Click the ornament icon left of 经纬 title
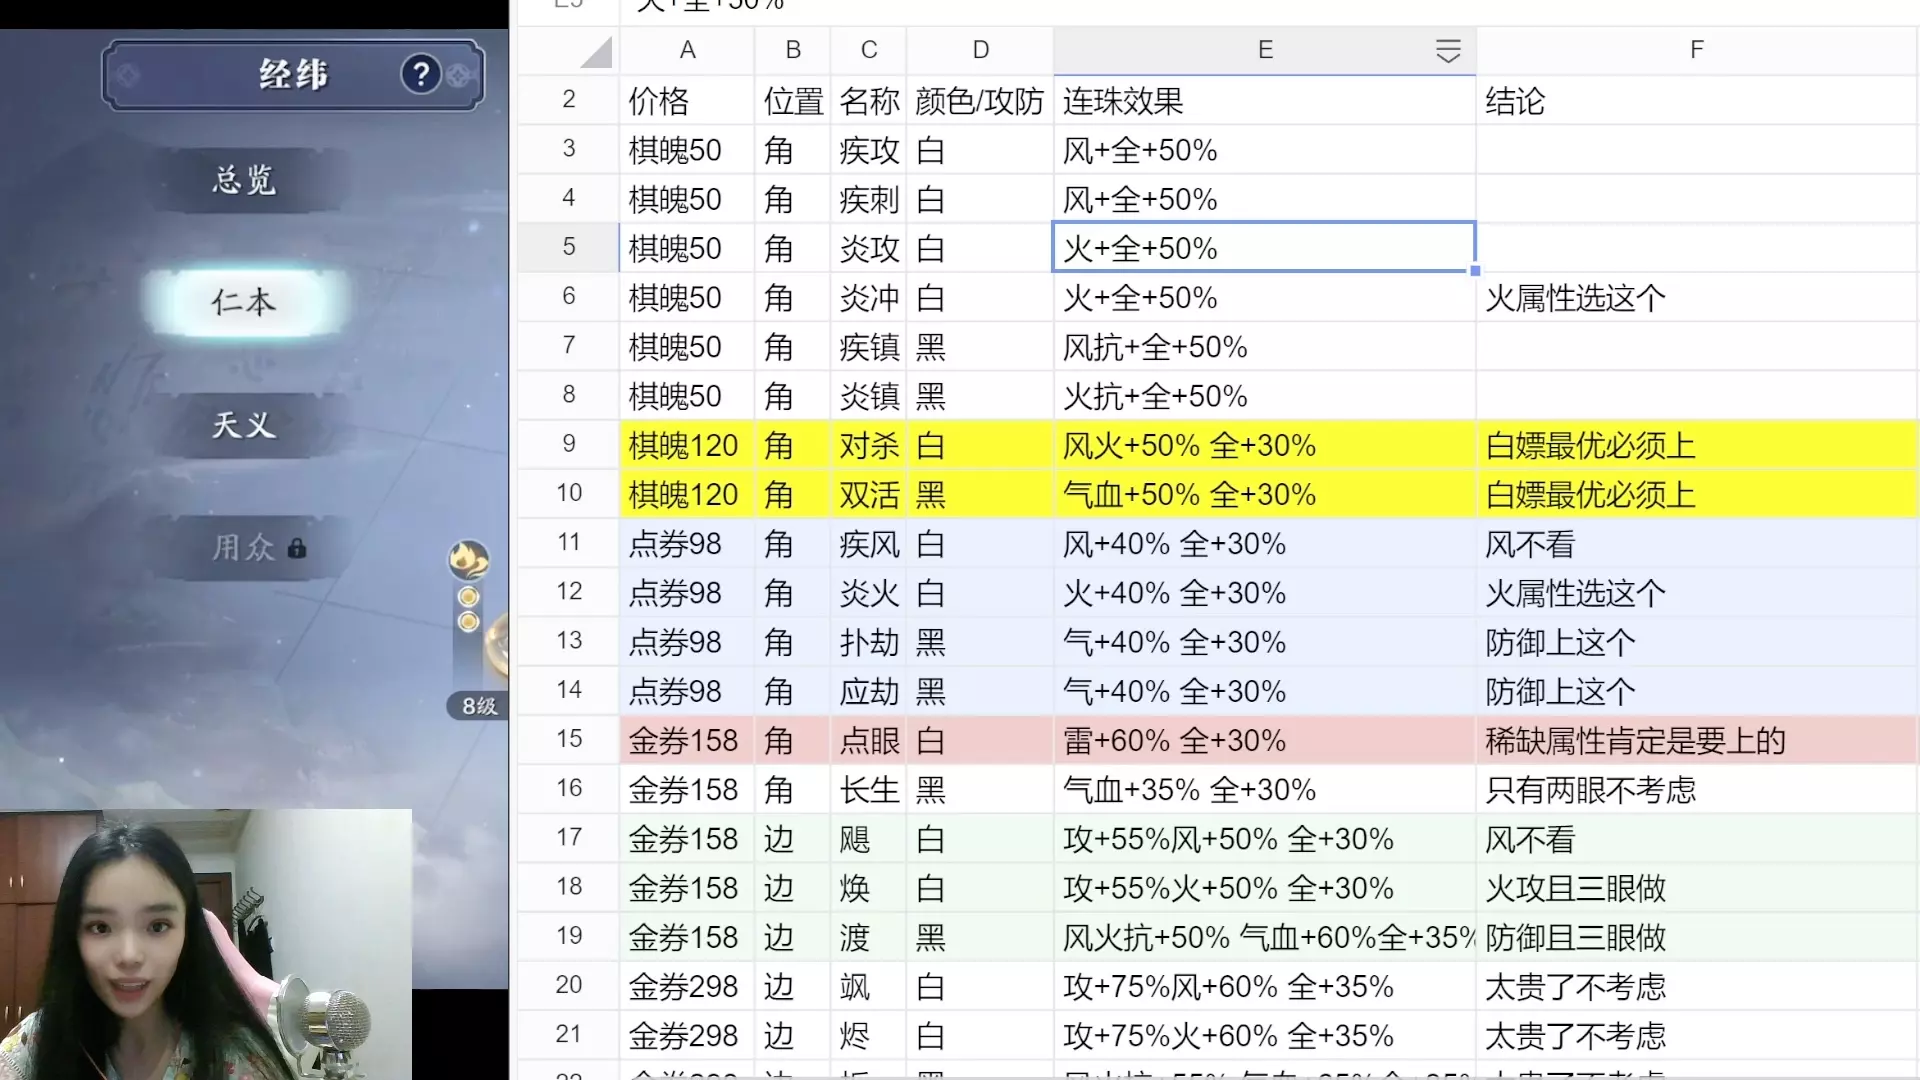The width and height of the screenshot is (1920, 1080). pyautogui.click(x=127, y=75)
